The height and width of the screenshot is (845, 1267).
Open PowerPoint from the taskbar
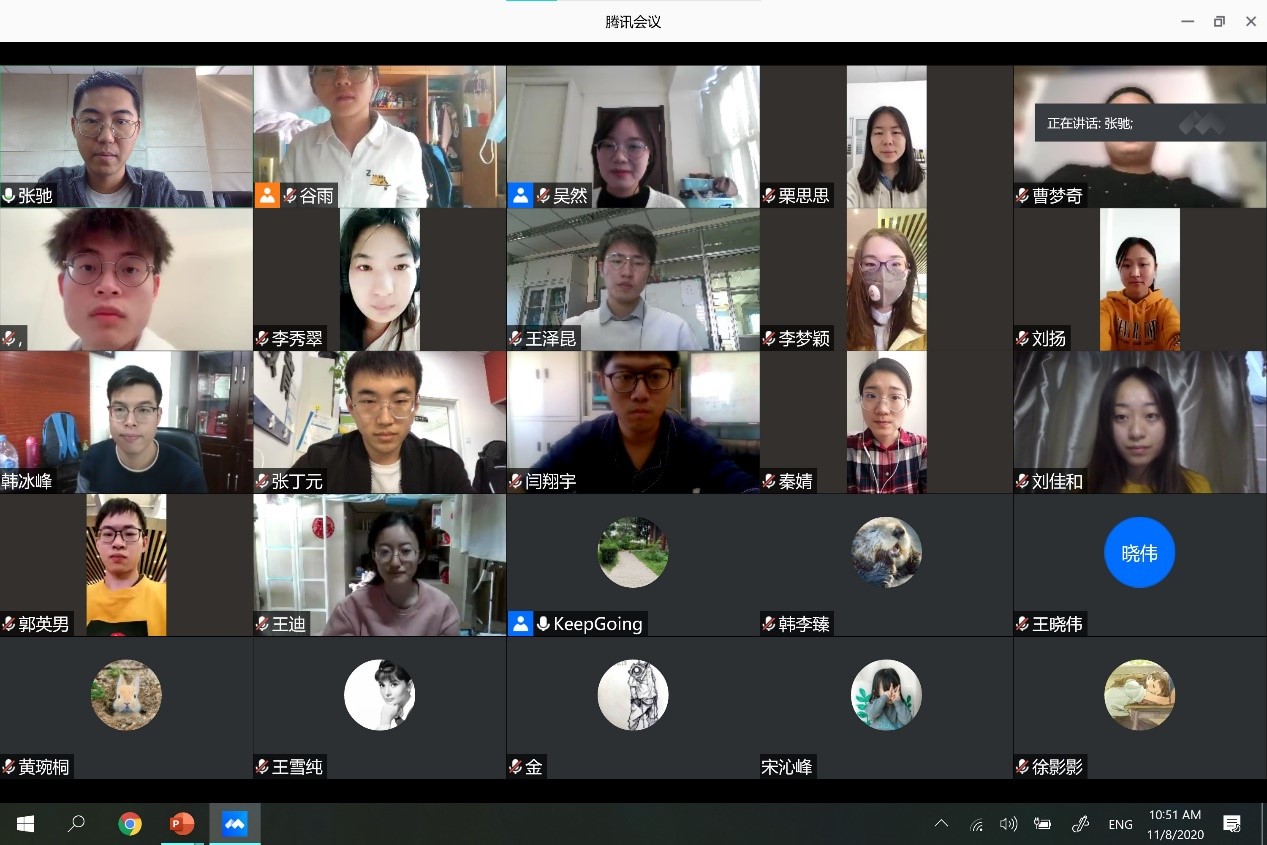point(182,824)
